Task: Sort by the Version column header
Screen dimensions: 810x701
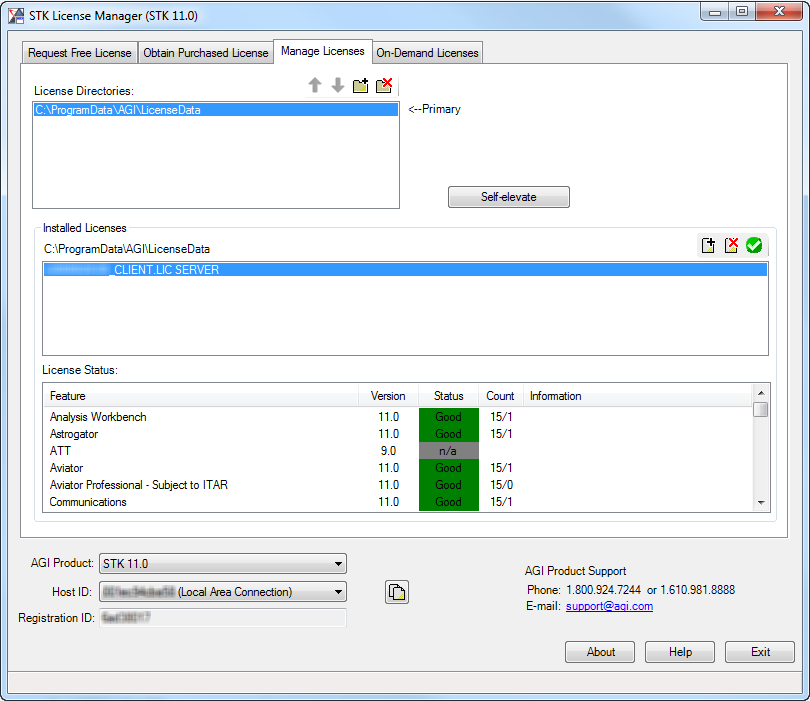Action: click(x=388, y=396)
